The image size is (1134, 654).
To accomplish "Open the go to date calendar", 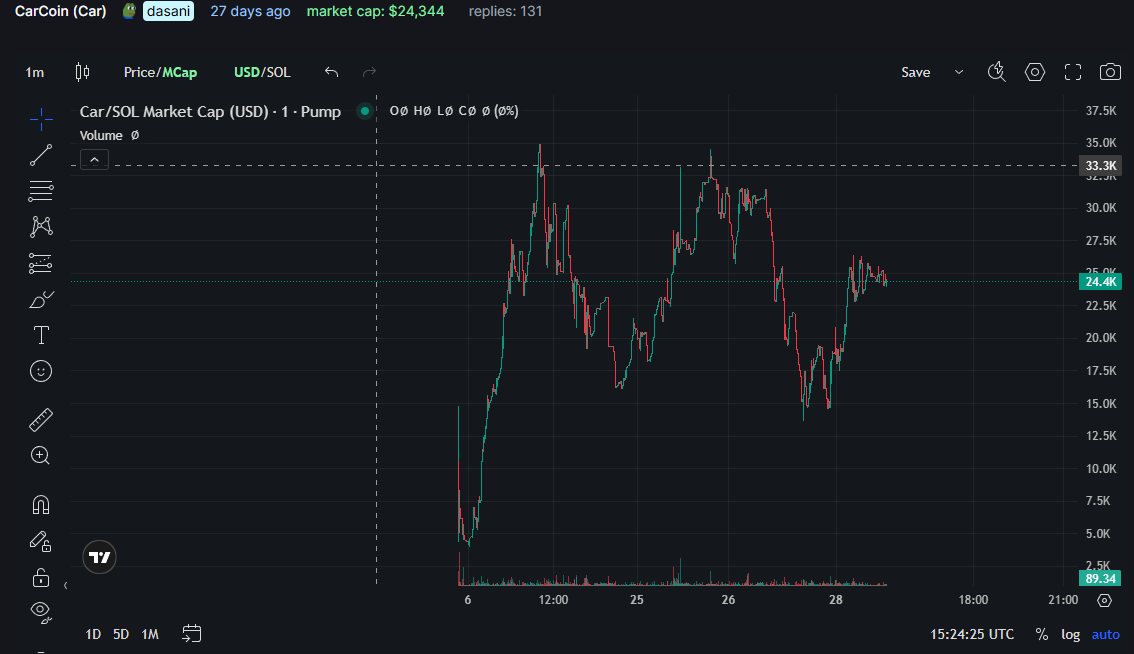I will coord(192,634).
